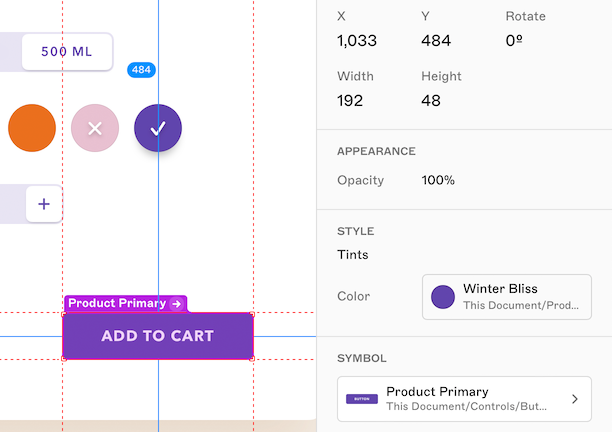Select the pink unavailable color option
Viewport: 612px width, 432px height.
pos(95,128)
